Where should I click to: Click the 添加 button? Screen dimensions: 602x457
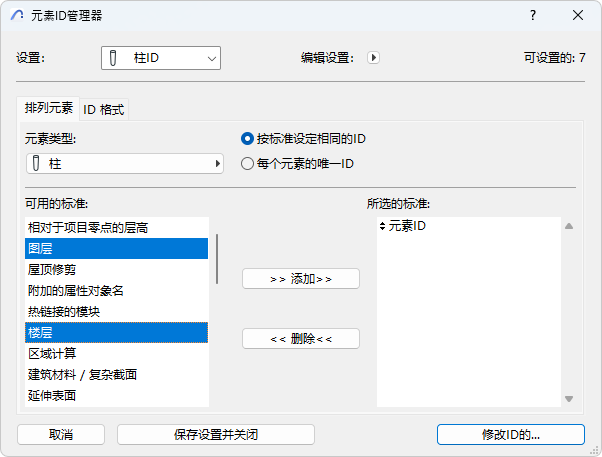(300, 279)
